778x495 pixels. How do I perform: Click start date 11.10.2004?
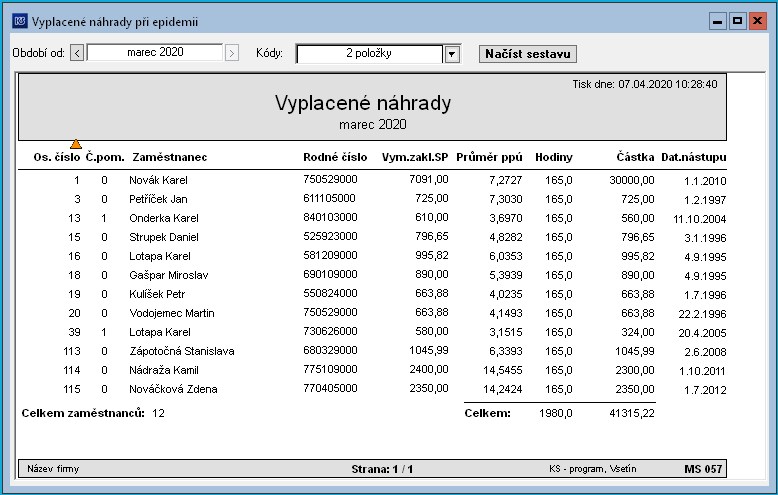point(700,219)
